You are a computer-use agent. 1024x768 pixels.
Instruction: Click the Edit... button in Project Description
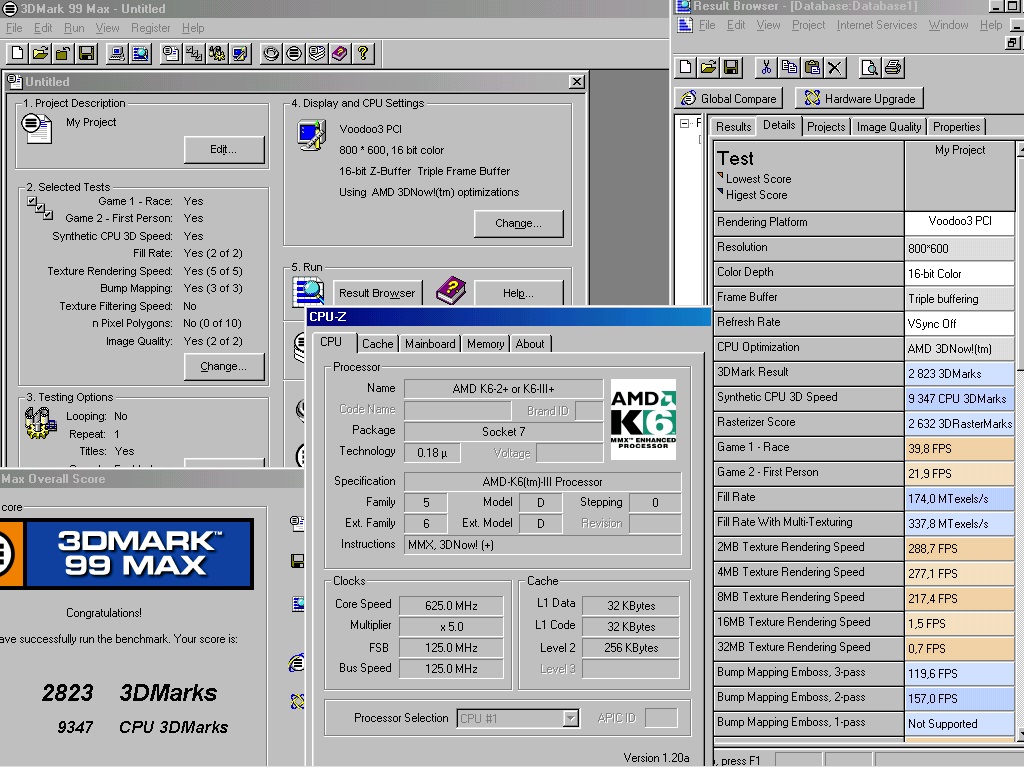(x=223, y=150)
